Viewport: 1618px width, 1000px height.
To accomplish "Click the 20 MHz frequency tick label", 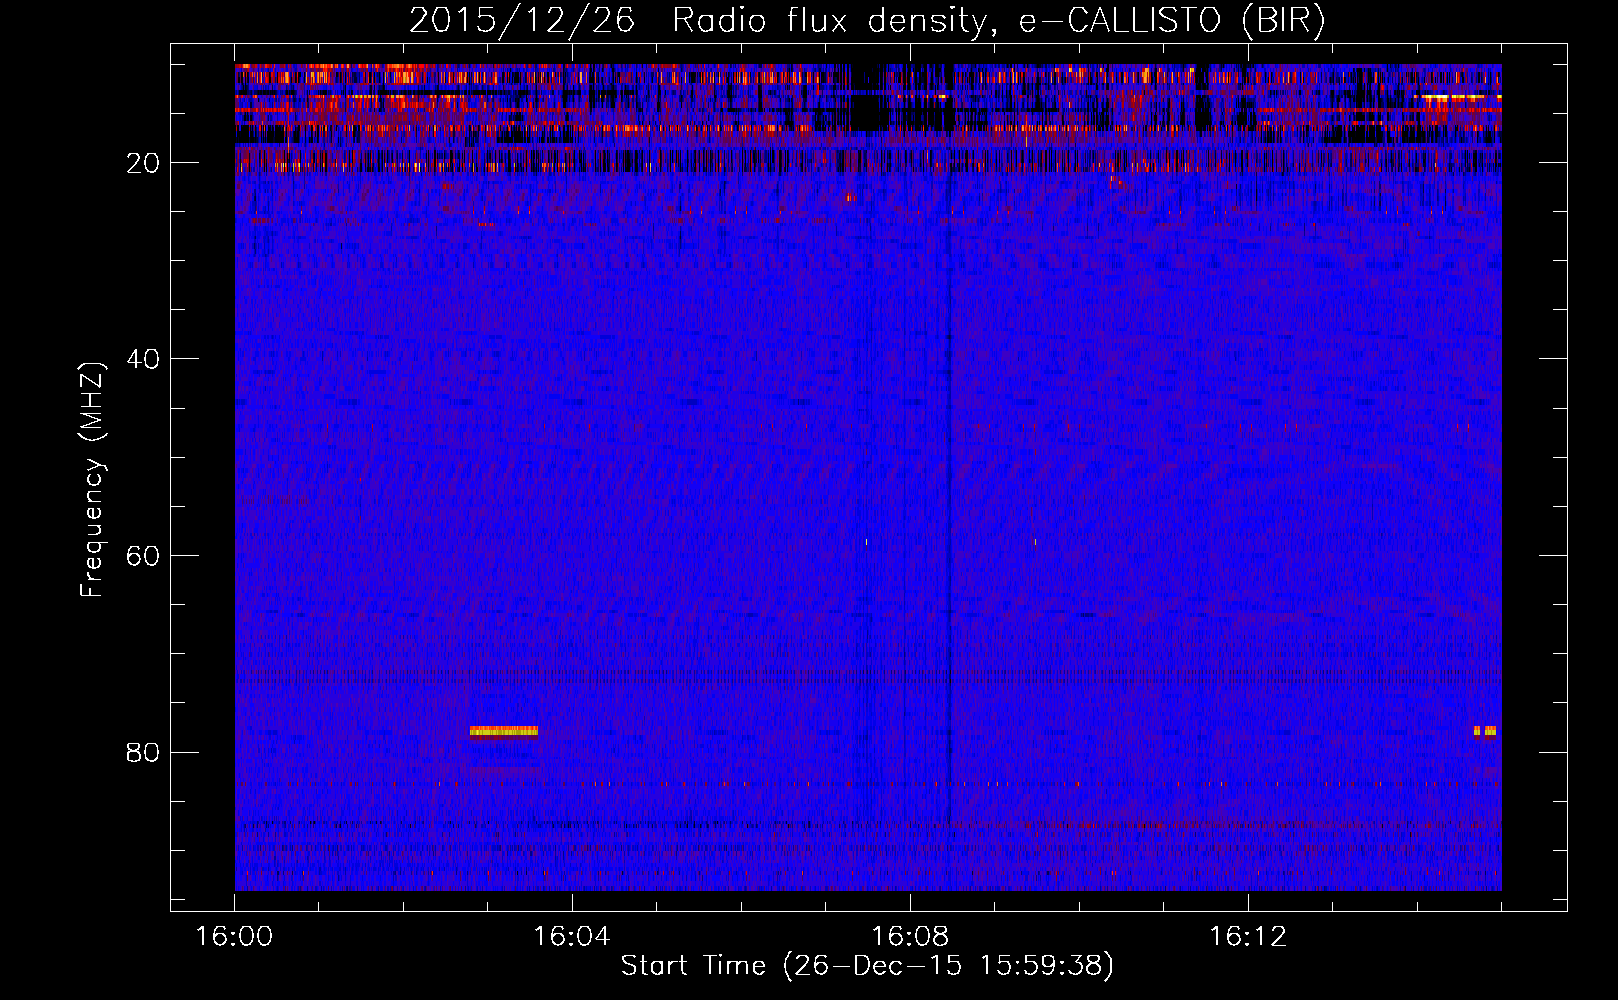I will click(144, 163).
